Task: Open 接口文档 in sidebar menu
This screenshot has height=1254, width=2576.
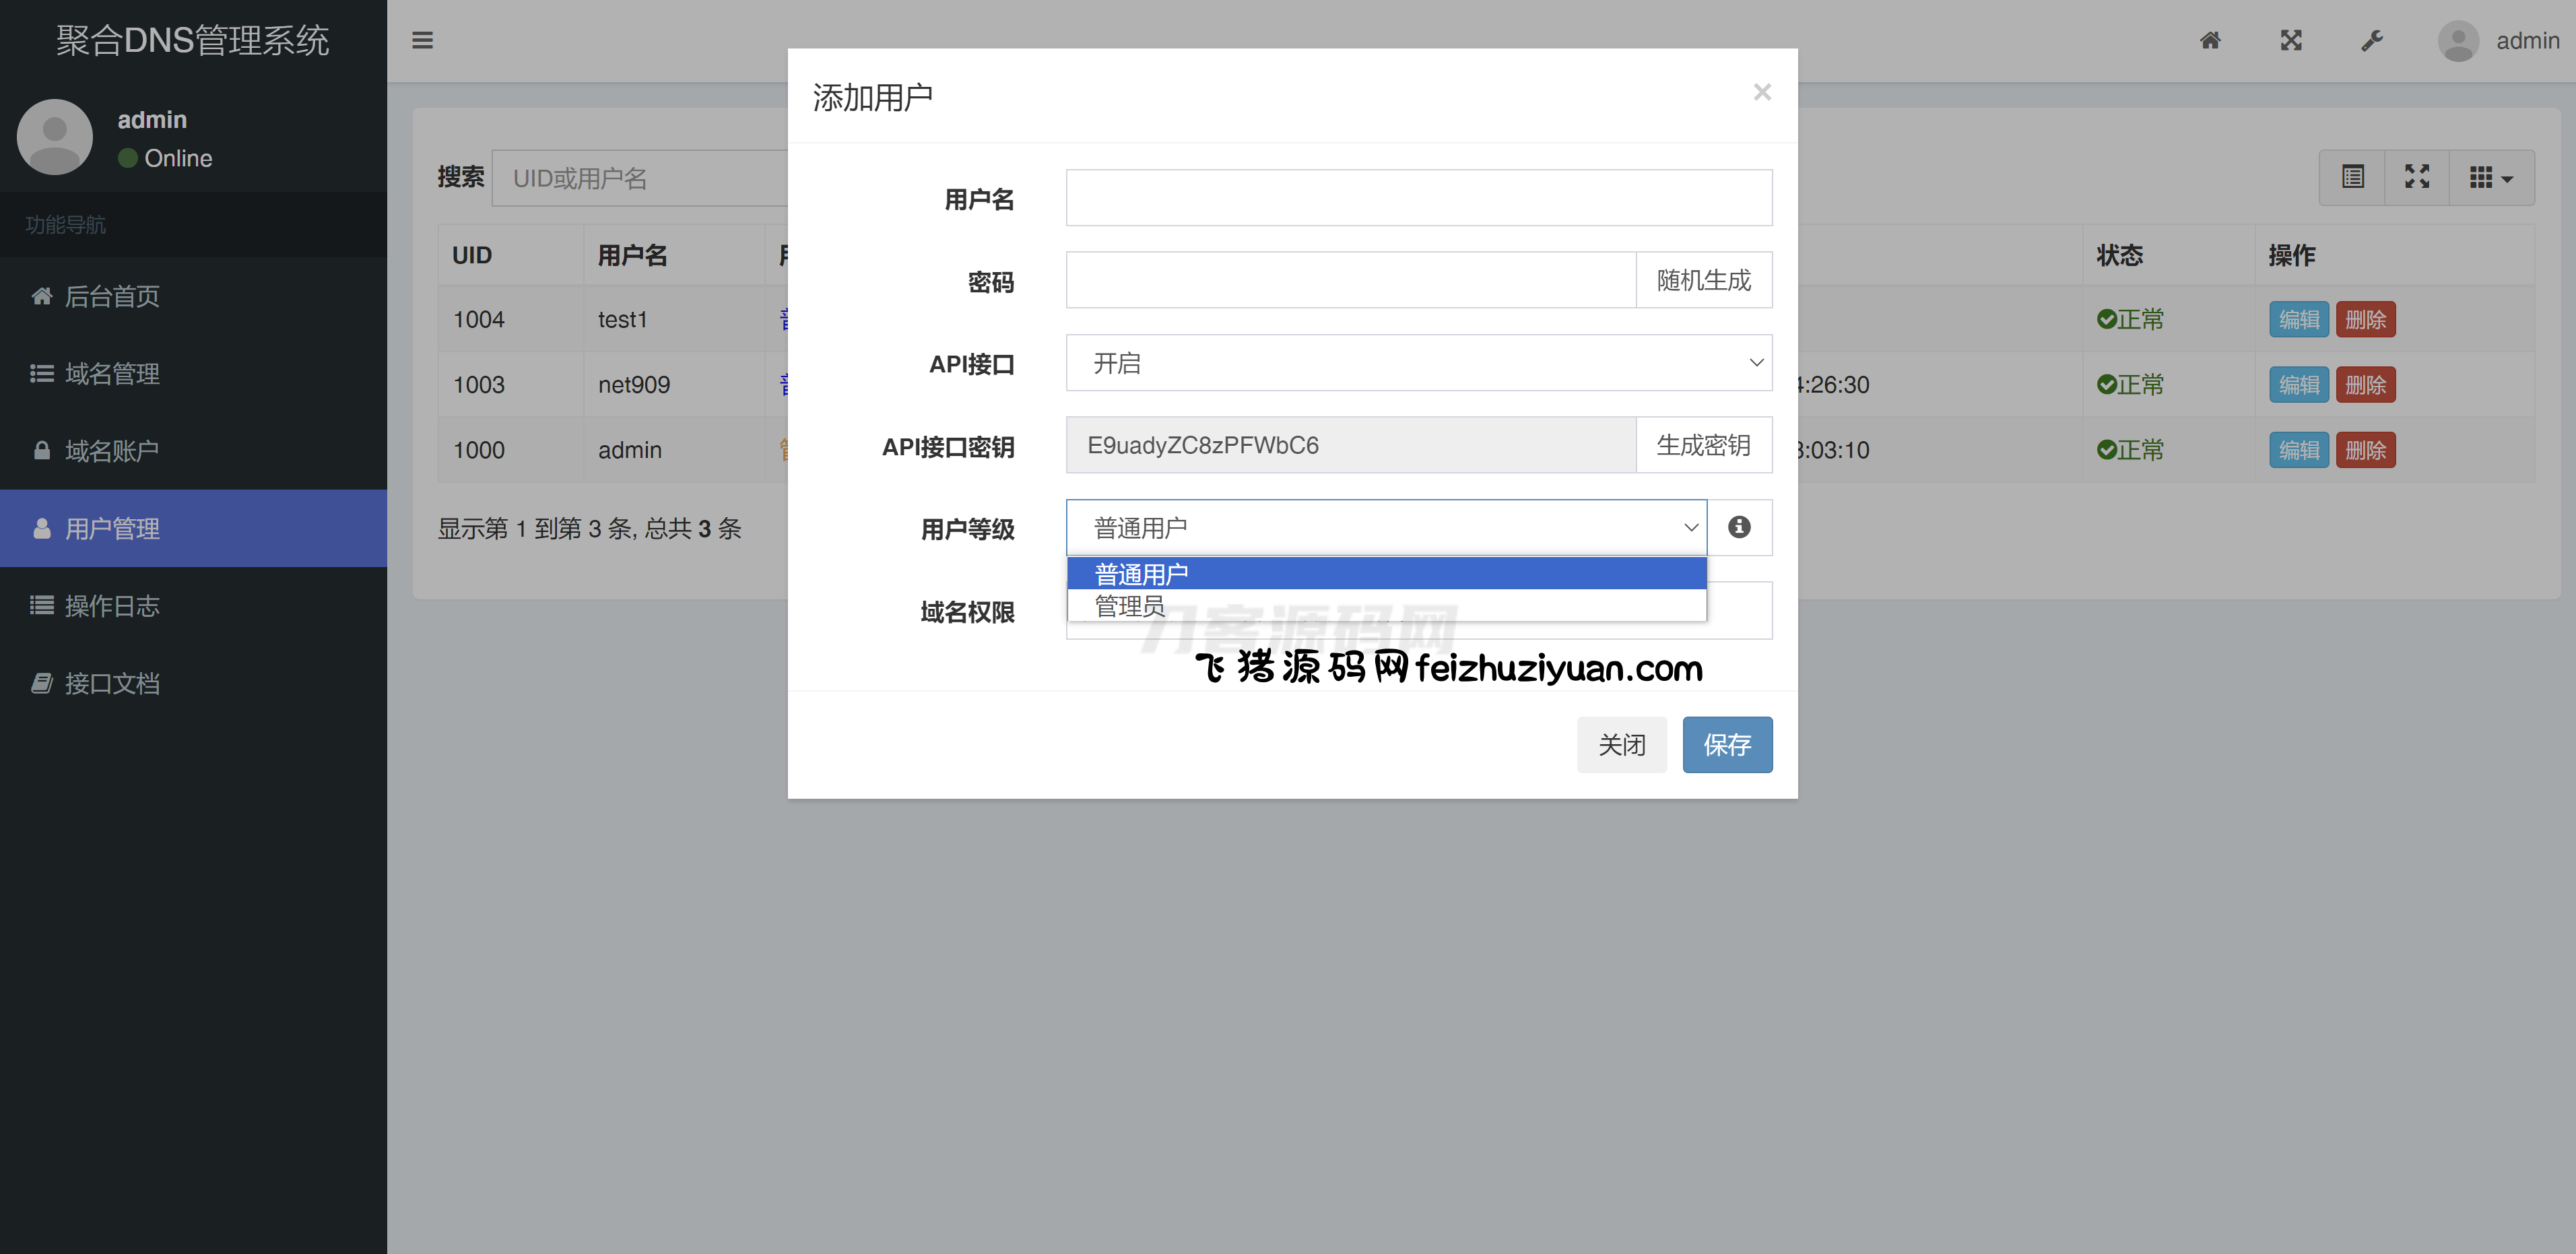Action: pos(112,684)
